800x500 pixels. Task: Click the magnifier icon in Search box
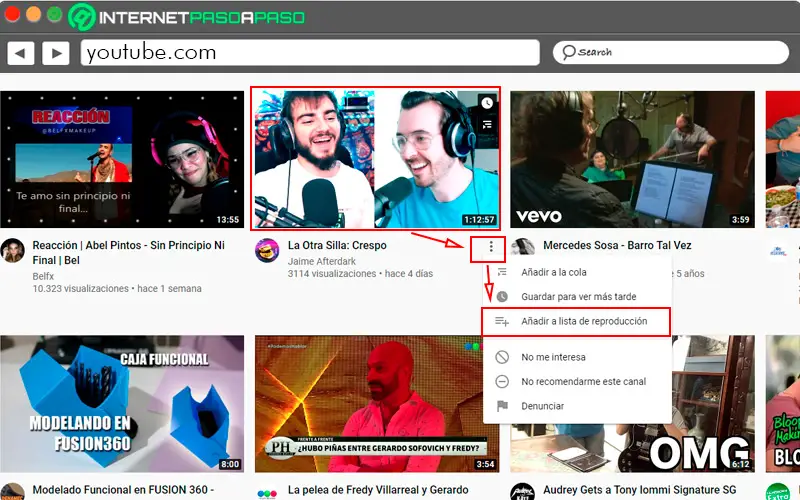pos(568,52)
